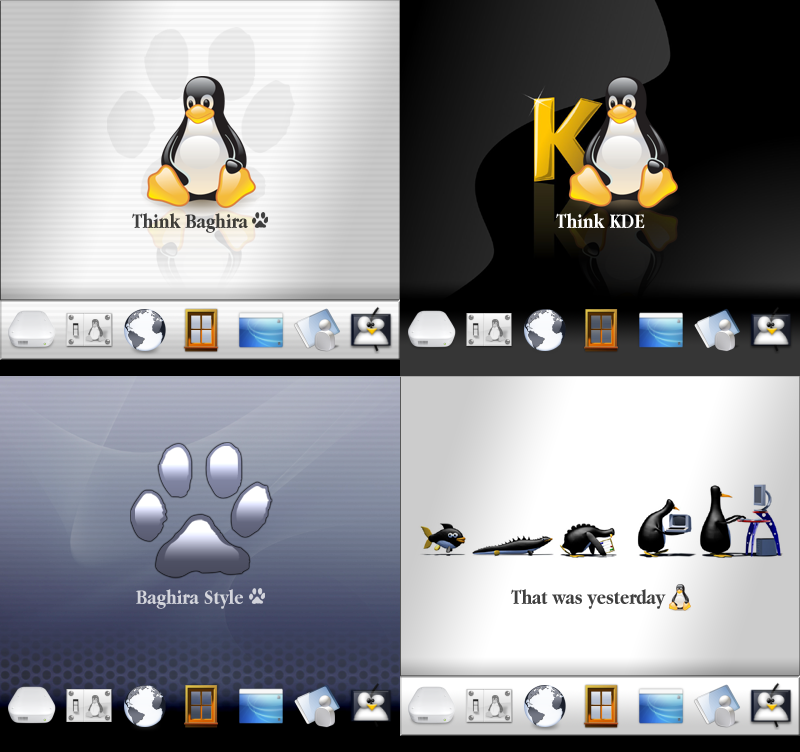Image resolution: width=800 pixels, height=752 pixels.
Task: Click the blue desktop screen icon in Think KDE panel
Action: click(x=661, y=330)
